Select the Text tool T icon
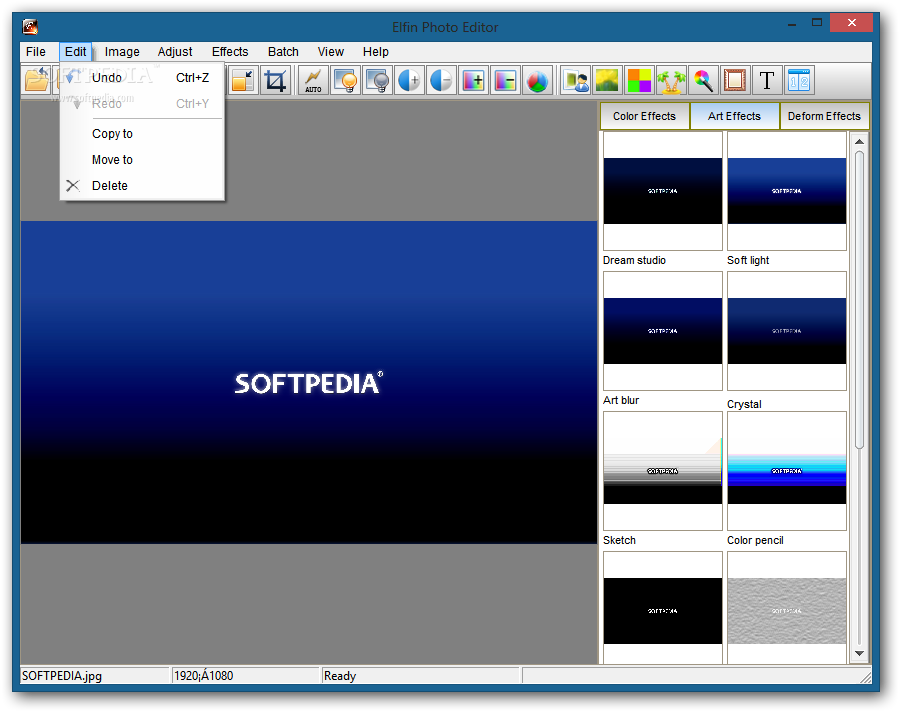 point(767,80)
